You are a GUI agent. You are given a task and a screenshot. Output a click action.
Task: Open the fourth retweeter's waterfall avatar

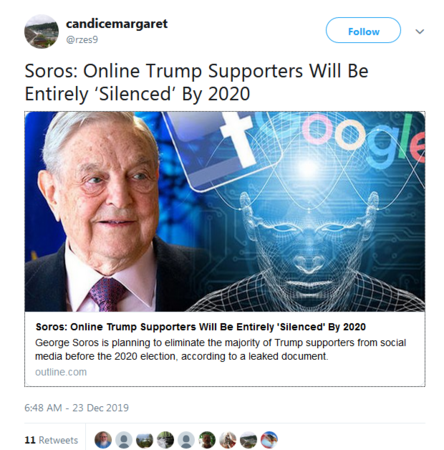coord(165,440)
